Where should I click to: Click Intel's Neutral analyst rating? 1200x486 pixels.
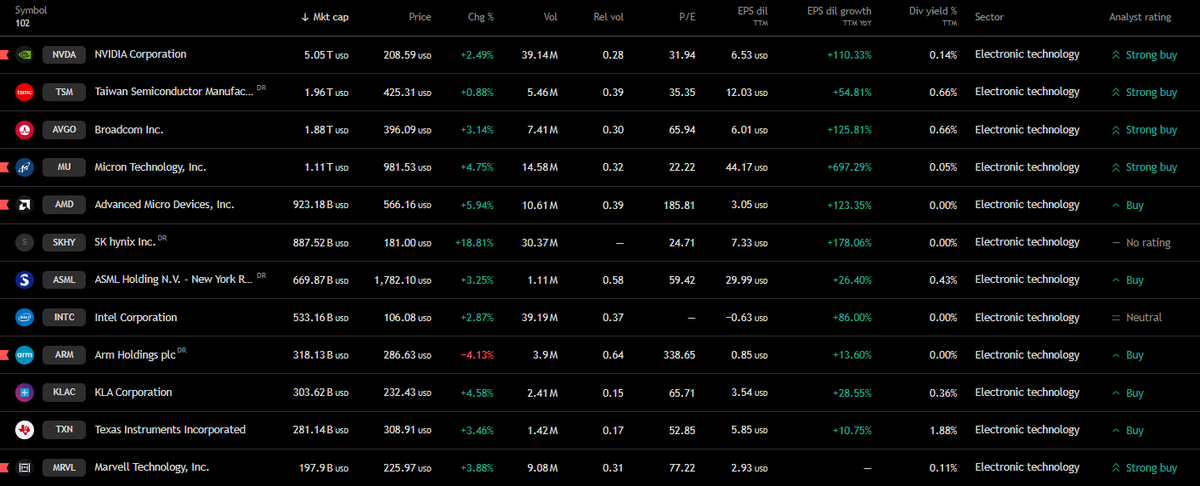click(x=1136, y=317)
